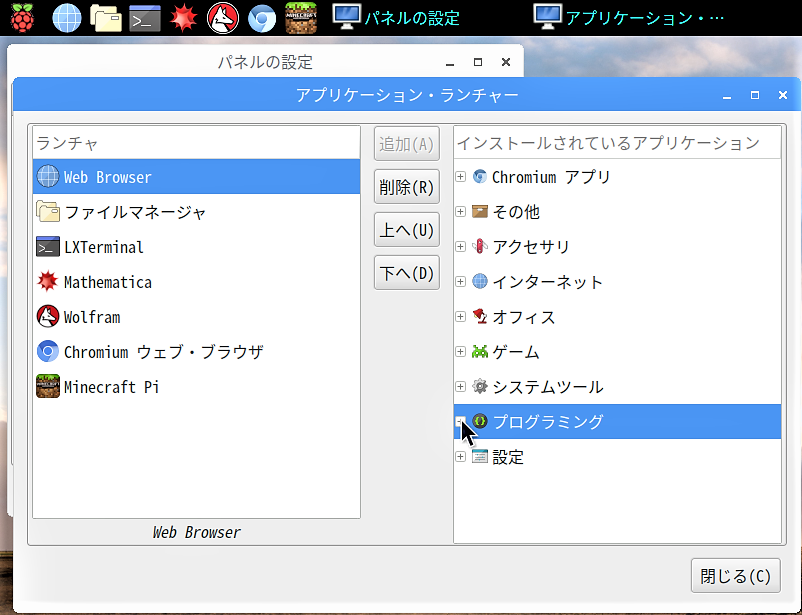Click the インストールされているアプリケーション column header
The width and height of the screenshot is (802, 615).
click(x=617, y=143)
